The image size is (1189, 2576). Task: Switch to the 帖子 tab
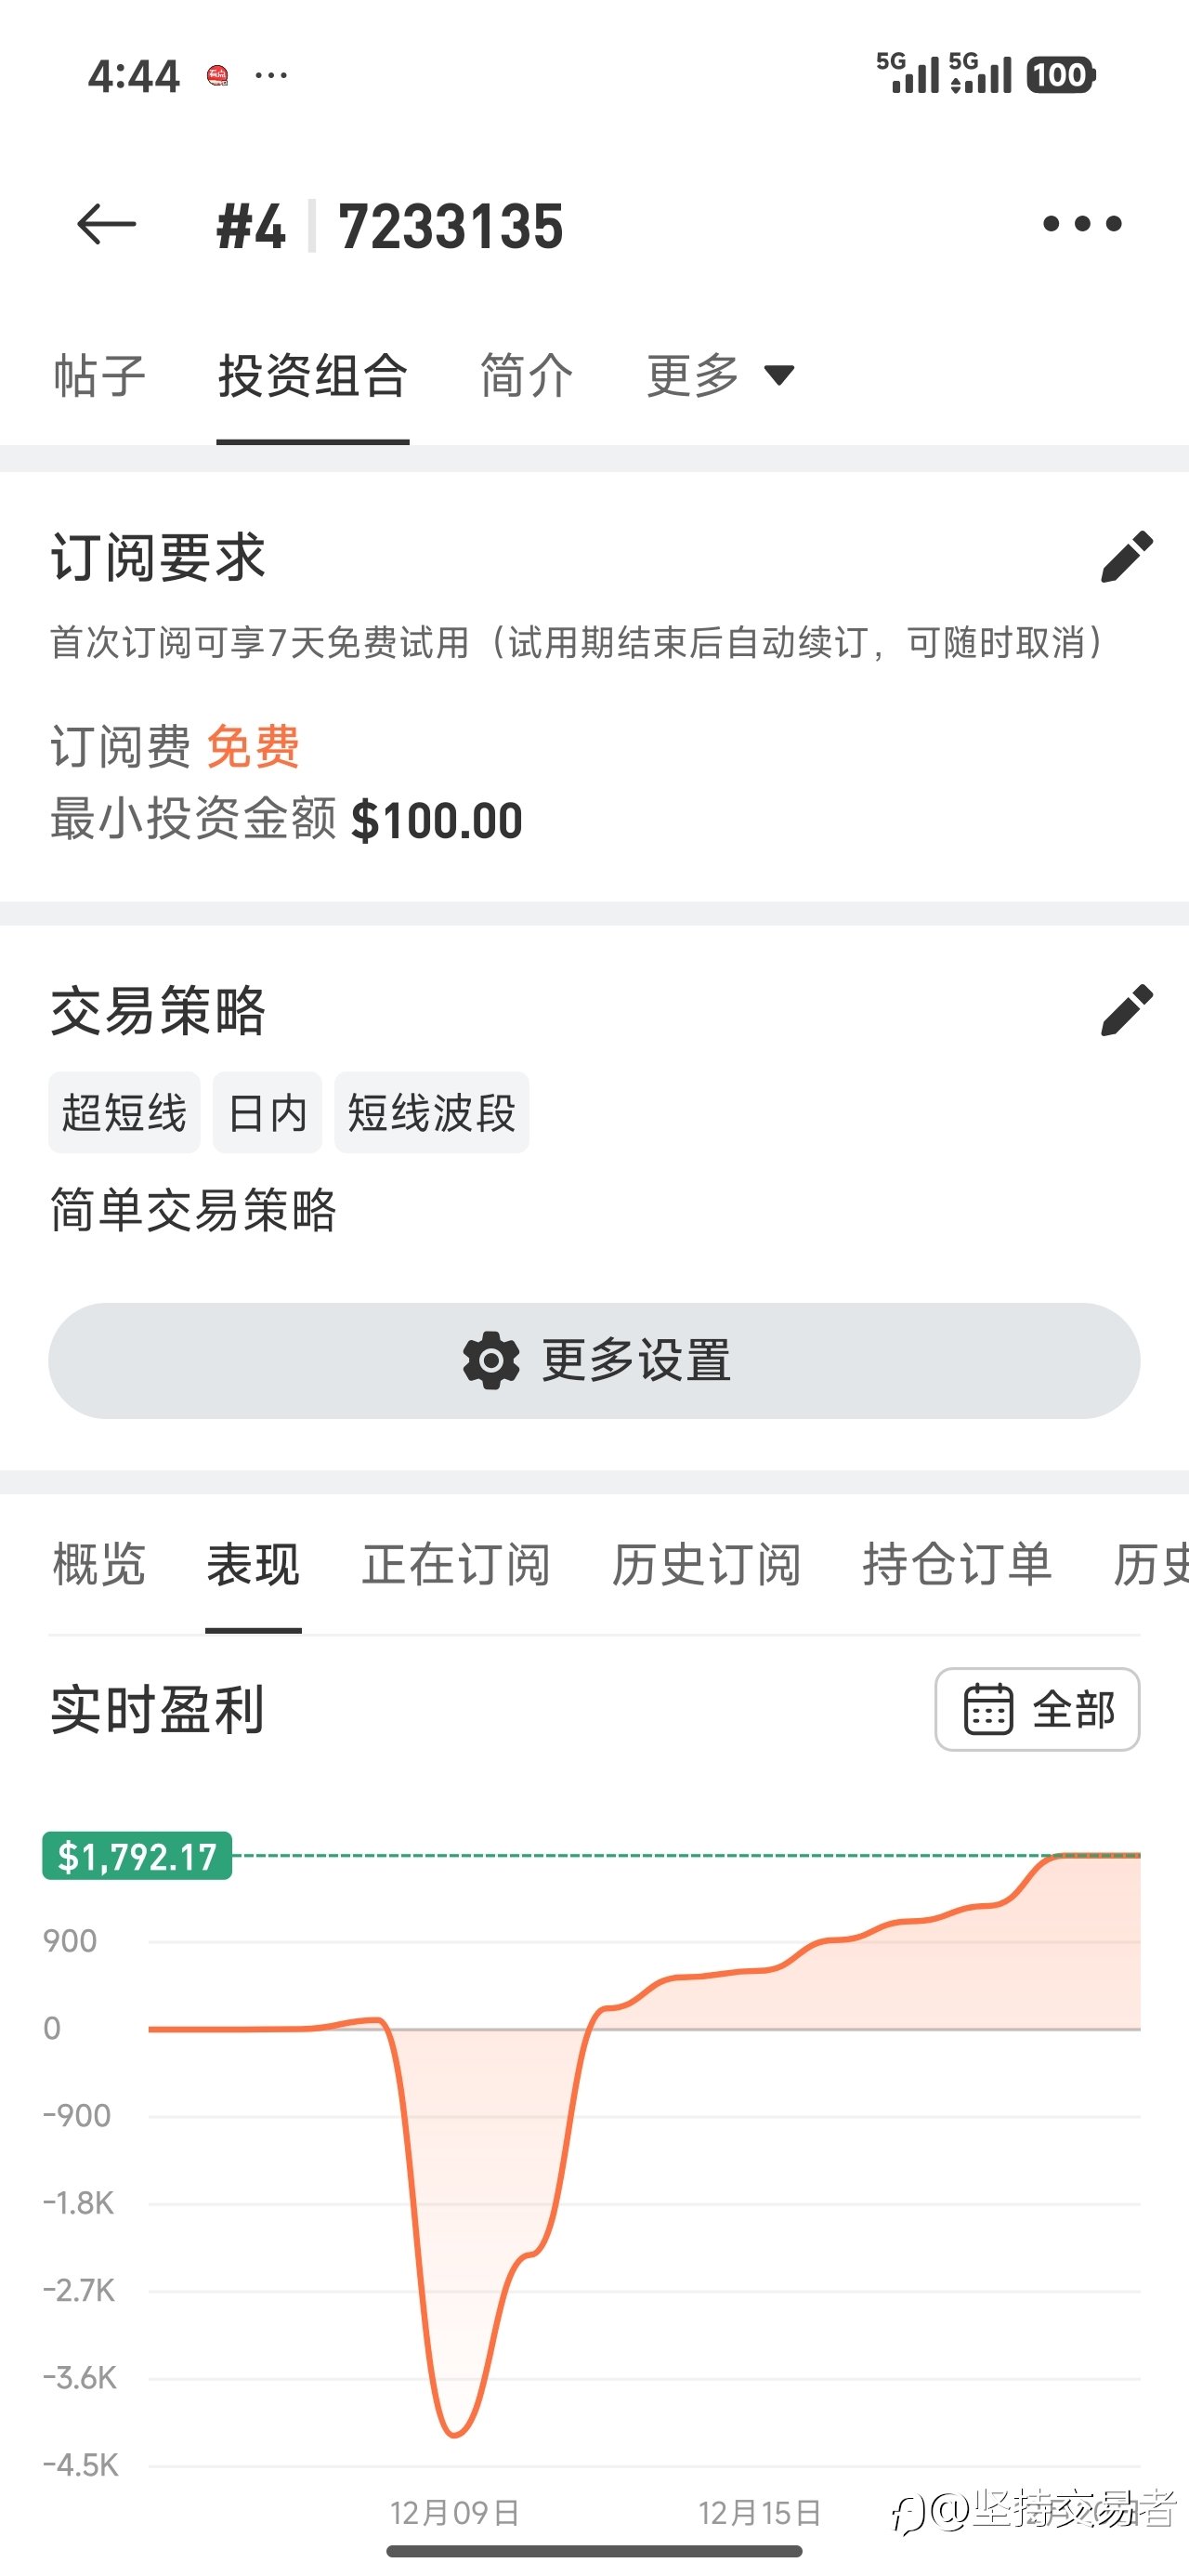[x=99, y=376]
